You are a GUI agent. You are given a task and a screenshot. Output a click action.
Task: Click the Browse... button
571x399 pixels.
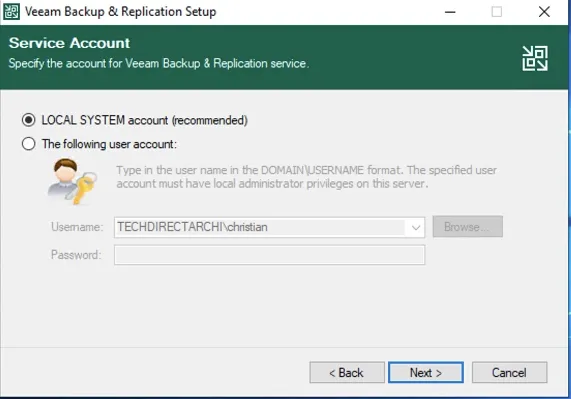[x=468, y=227]
